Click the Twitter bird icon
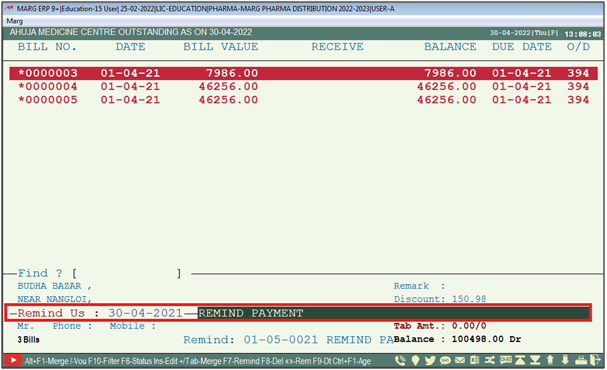Image resolution: width=607 pixels, height=370 pixels. (x=430, y=360)
